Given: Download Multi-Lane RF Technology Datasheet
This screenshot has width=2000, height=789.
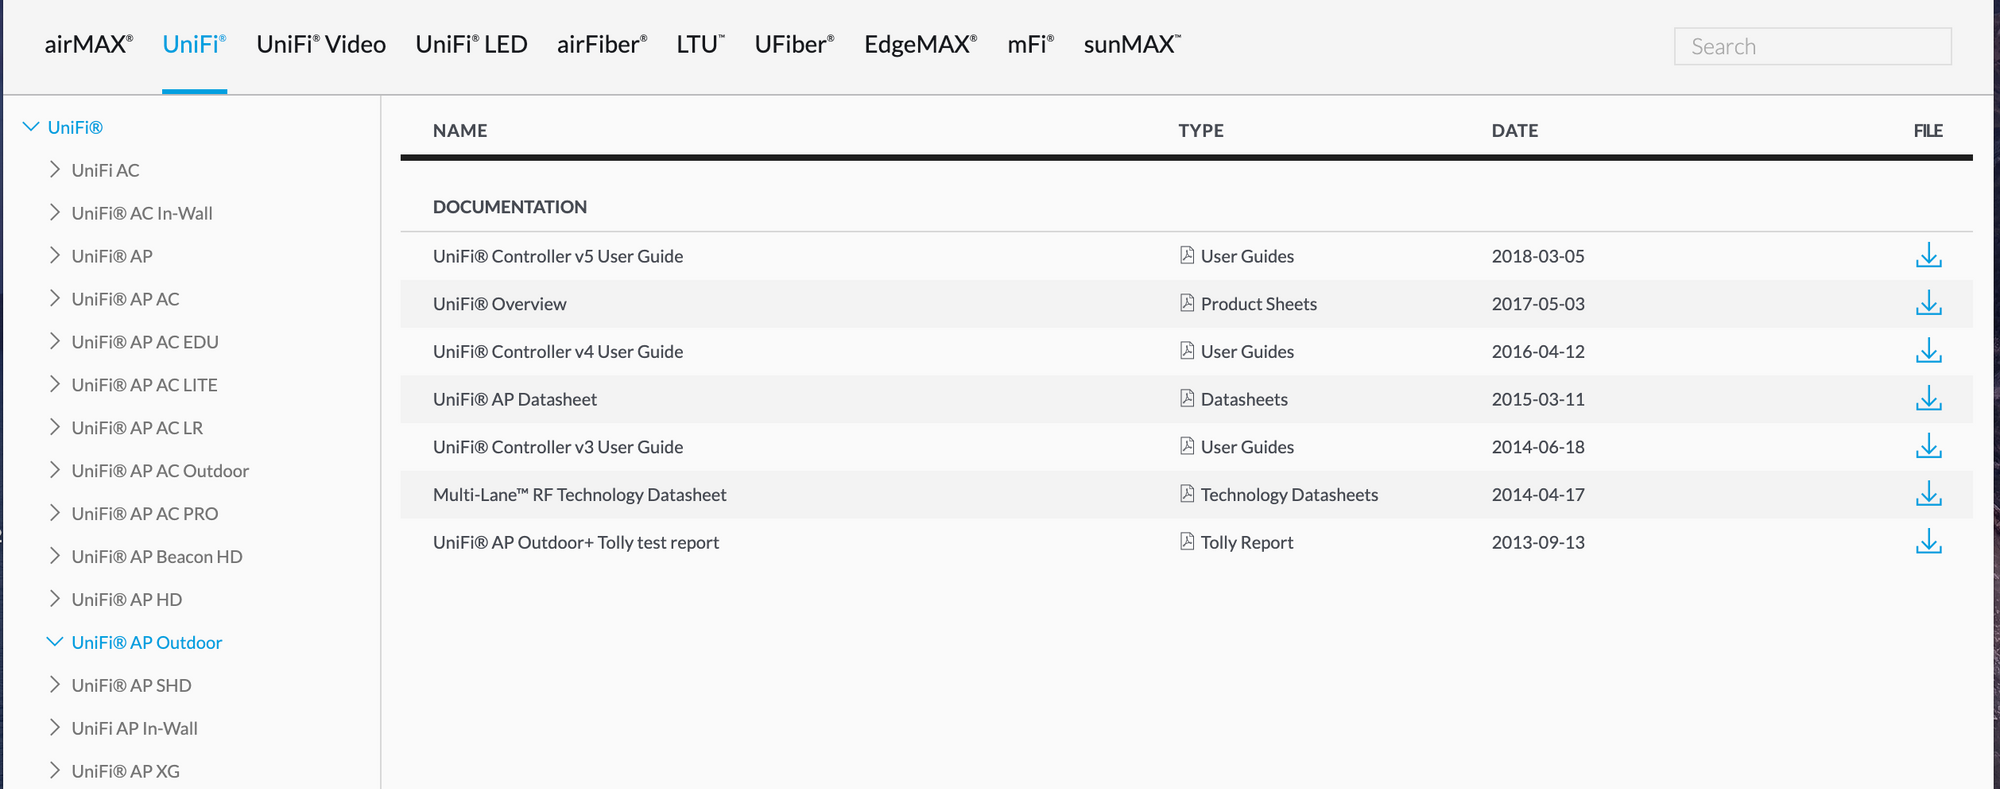Looking at the screenshot, I should (1928, 495).
